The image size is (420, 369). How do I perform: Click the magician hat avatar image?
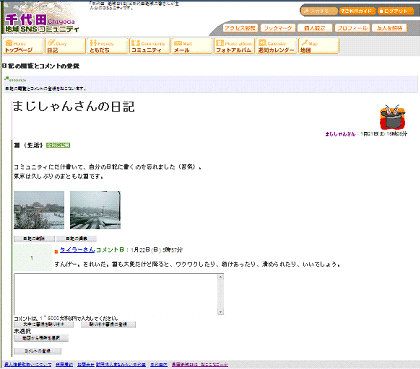pyautogui.click(x=393, y=117)
